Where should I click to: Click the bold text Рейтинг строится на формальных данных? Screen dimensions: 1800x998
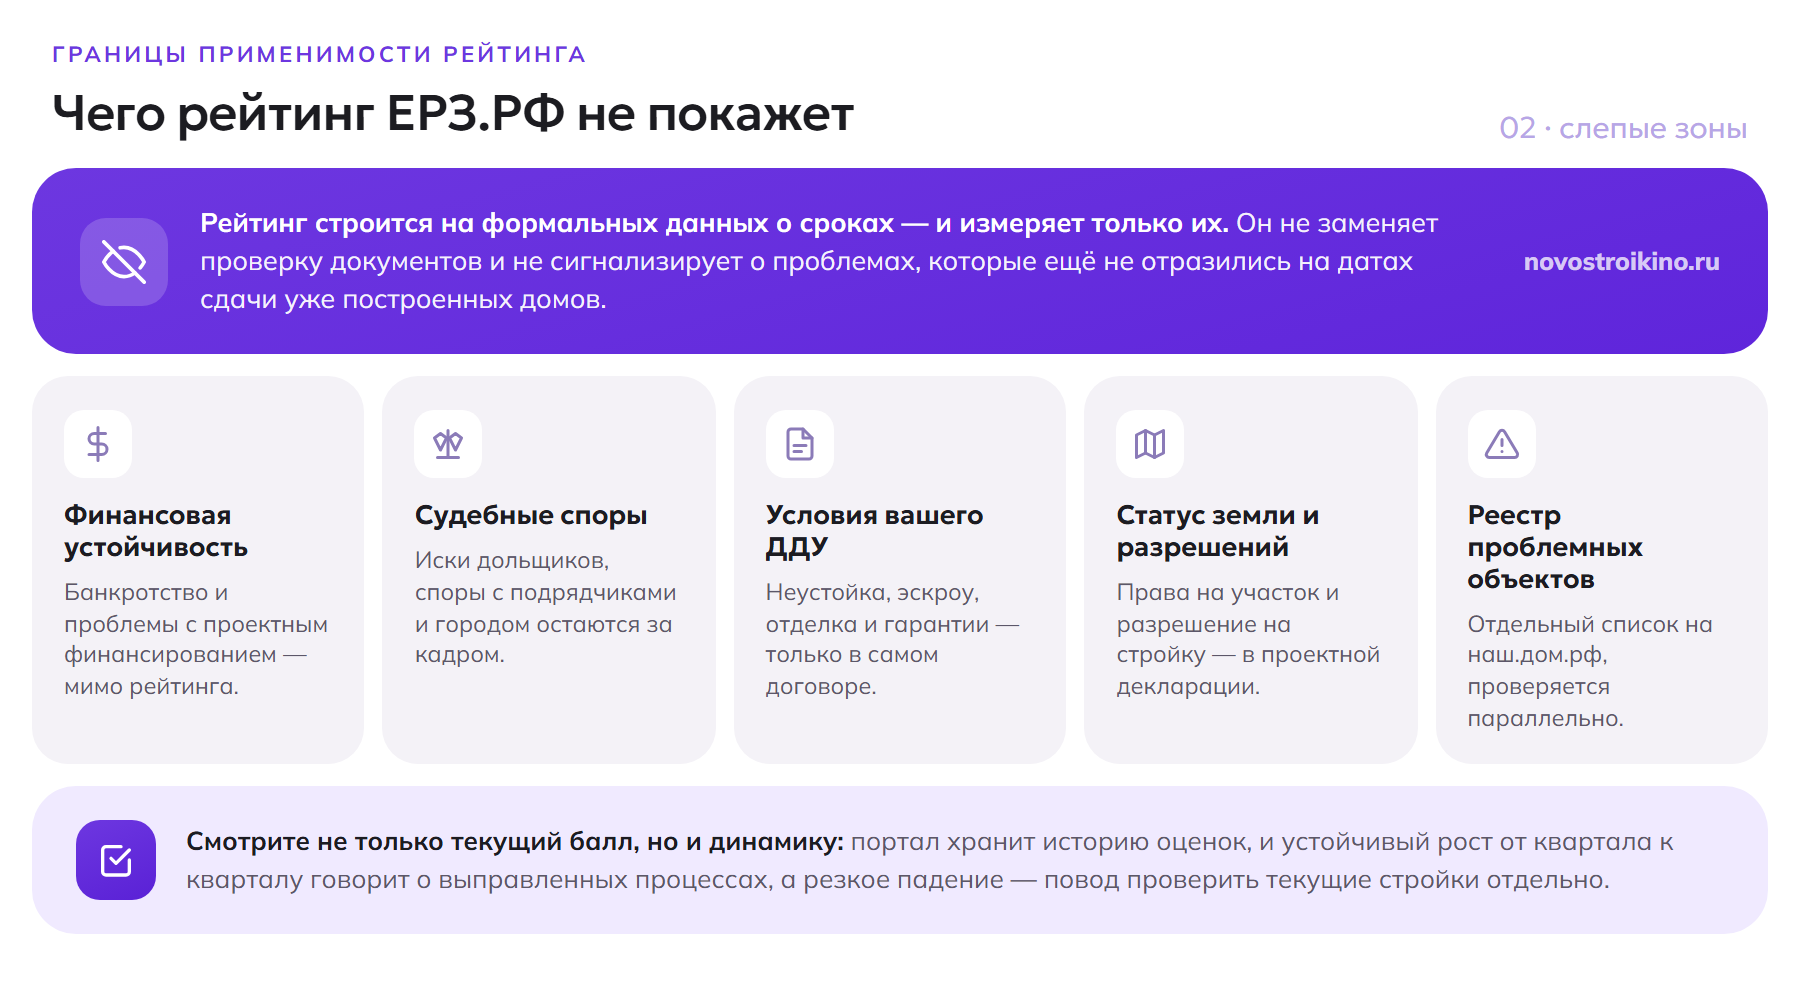point(714,223)
